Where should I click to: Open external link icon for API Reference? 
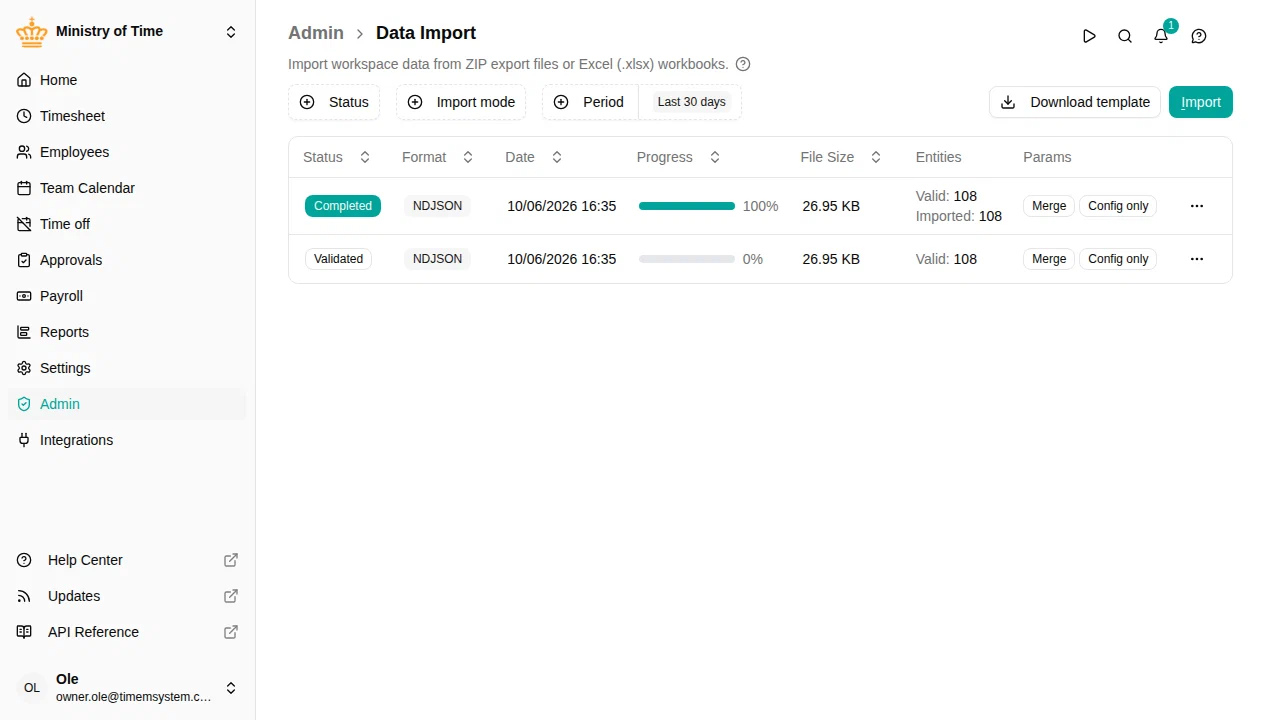click(231, 632)
